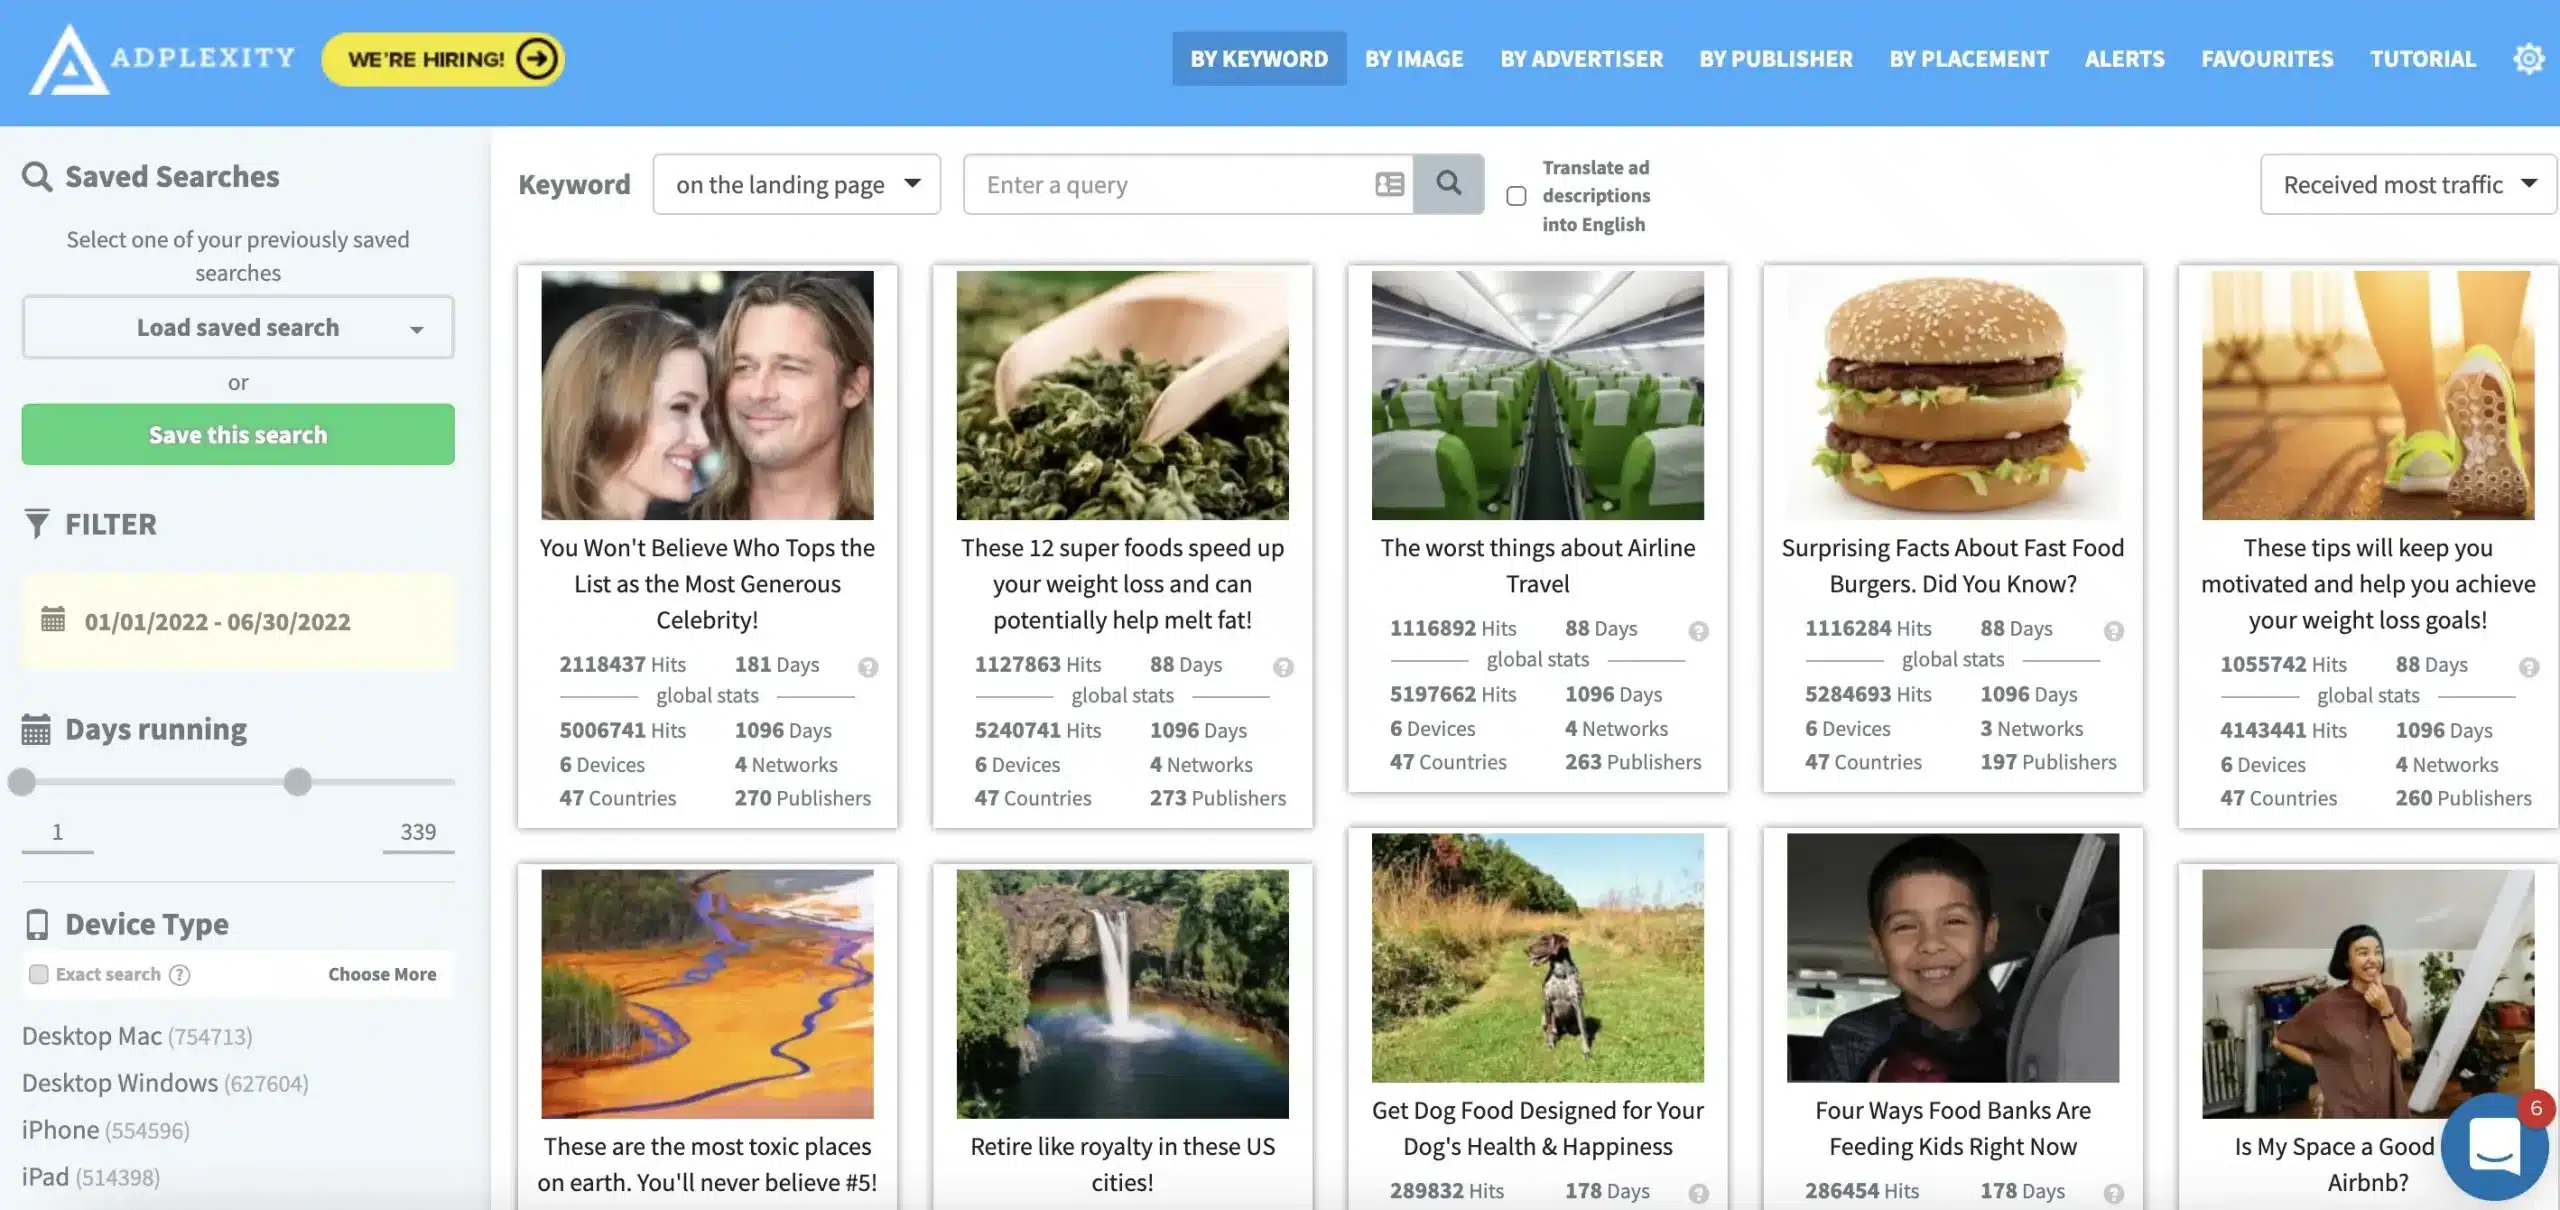The width and height of the screenshot is (2560, 1210).
Task: Enable Exact search checkbox
Action: click(x=34, y=972)
